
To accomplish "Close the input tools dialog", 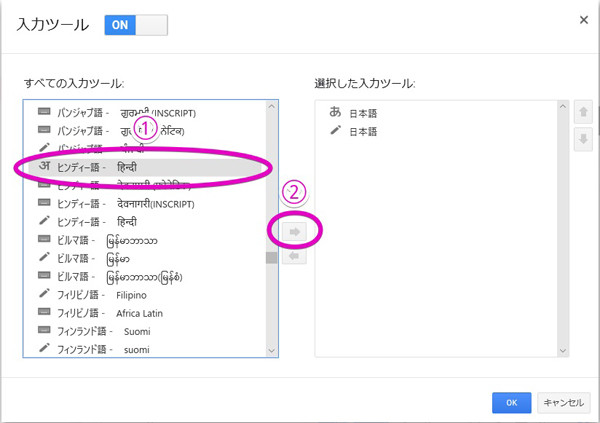I will pyautogui.click(x=583, y=19).
